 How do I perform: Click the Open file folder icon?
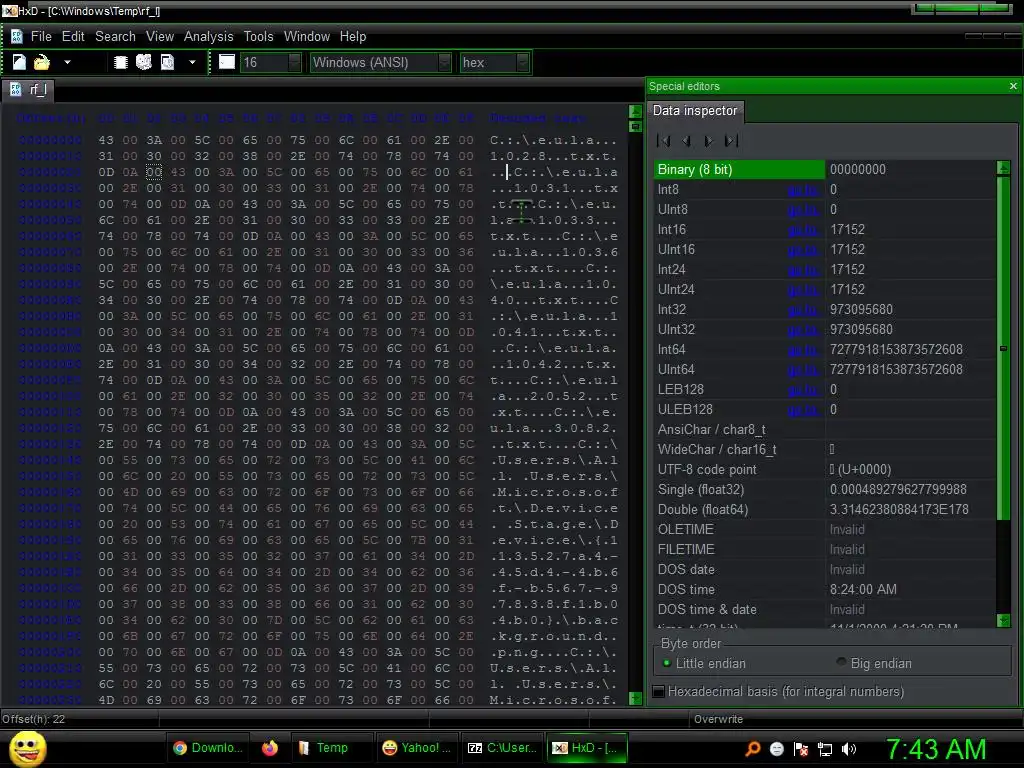tap(42, 62)
